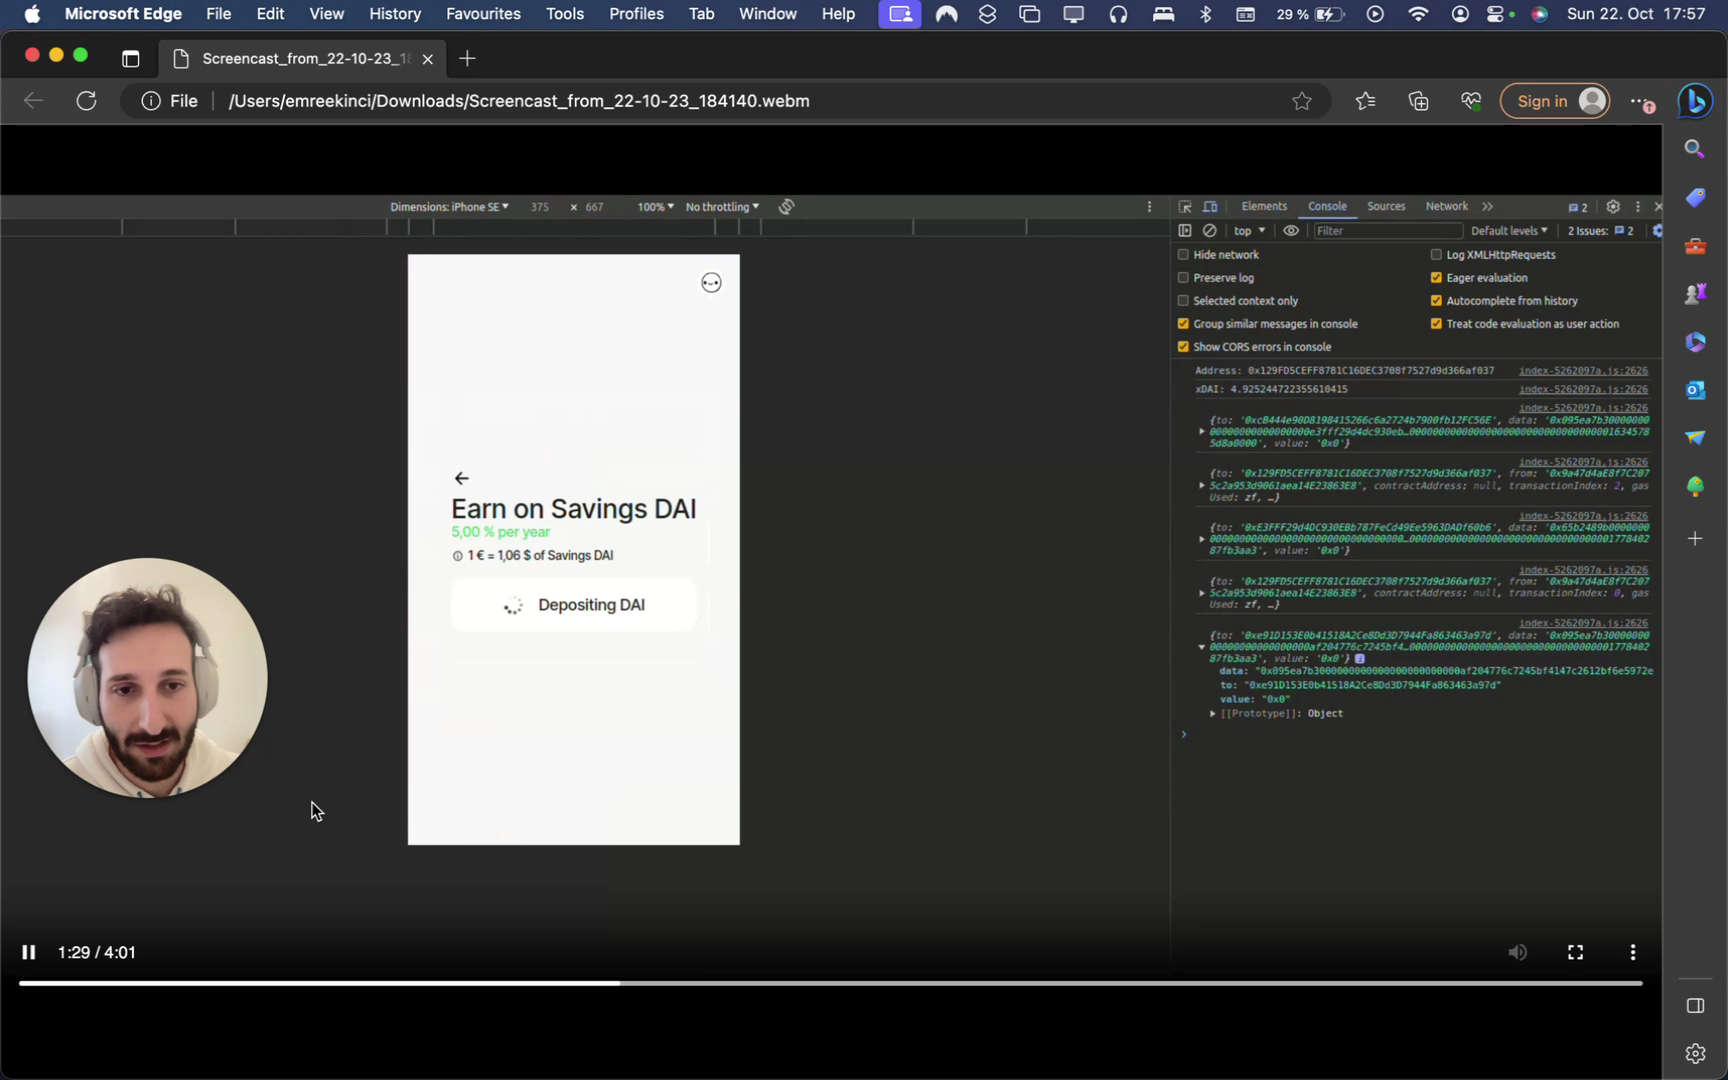Open a new tab
The image size is (1728, 1080).
(x=467, y=59)
